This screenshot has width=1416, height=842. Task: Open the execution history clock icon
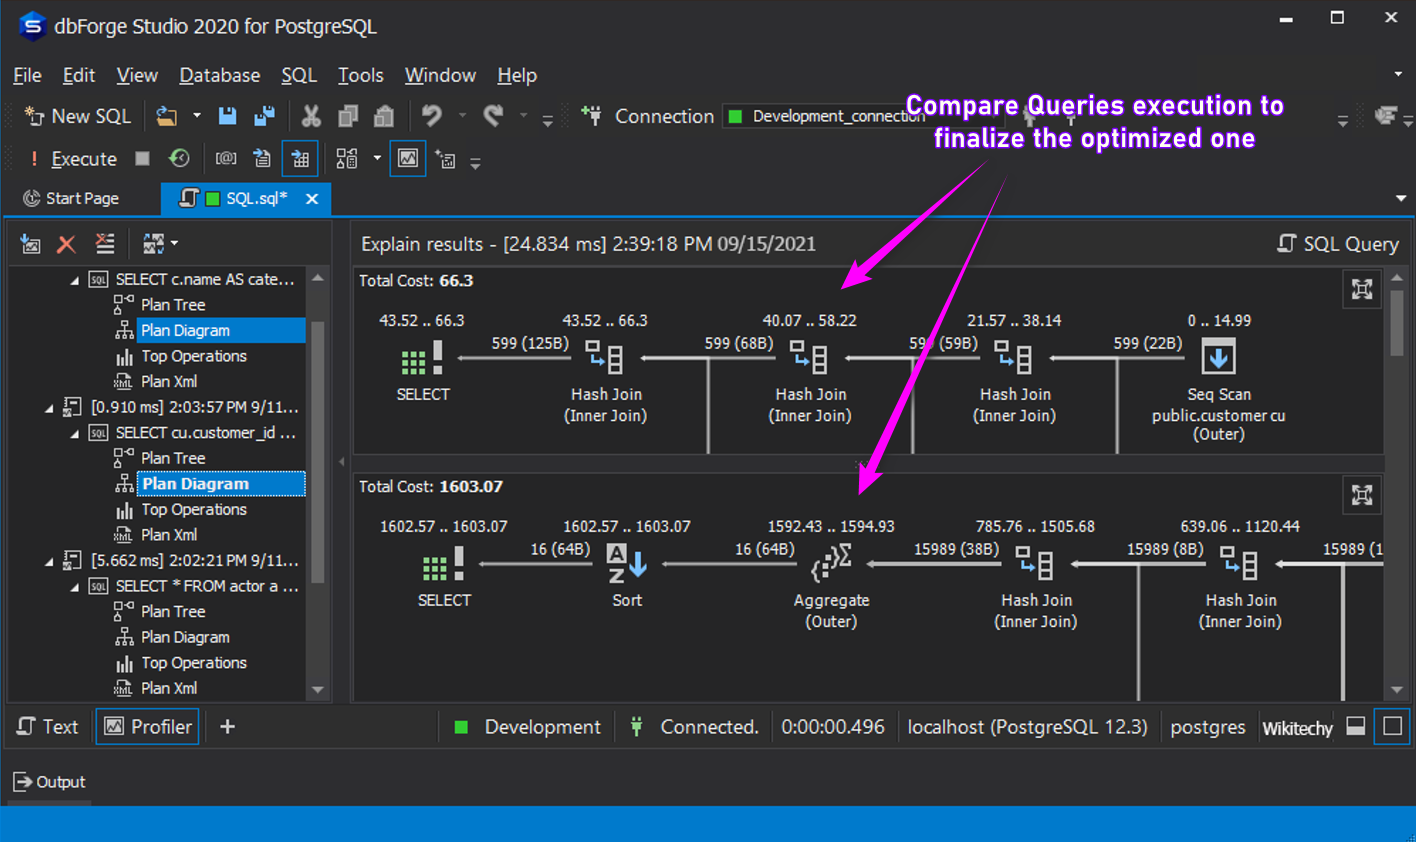point(179,158)
